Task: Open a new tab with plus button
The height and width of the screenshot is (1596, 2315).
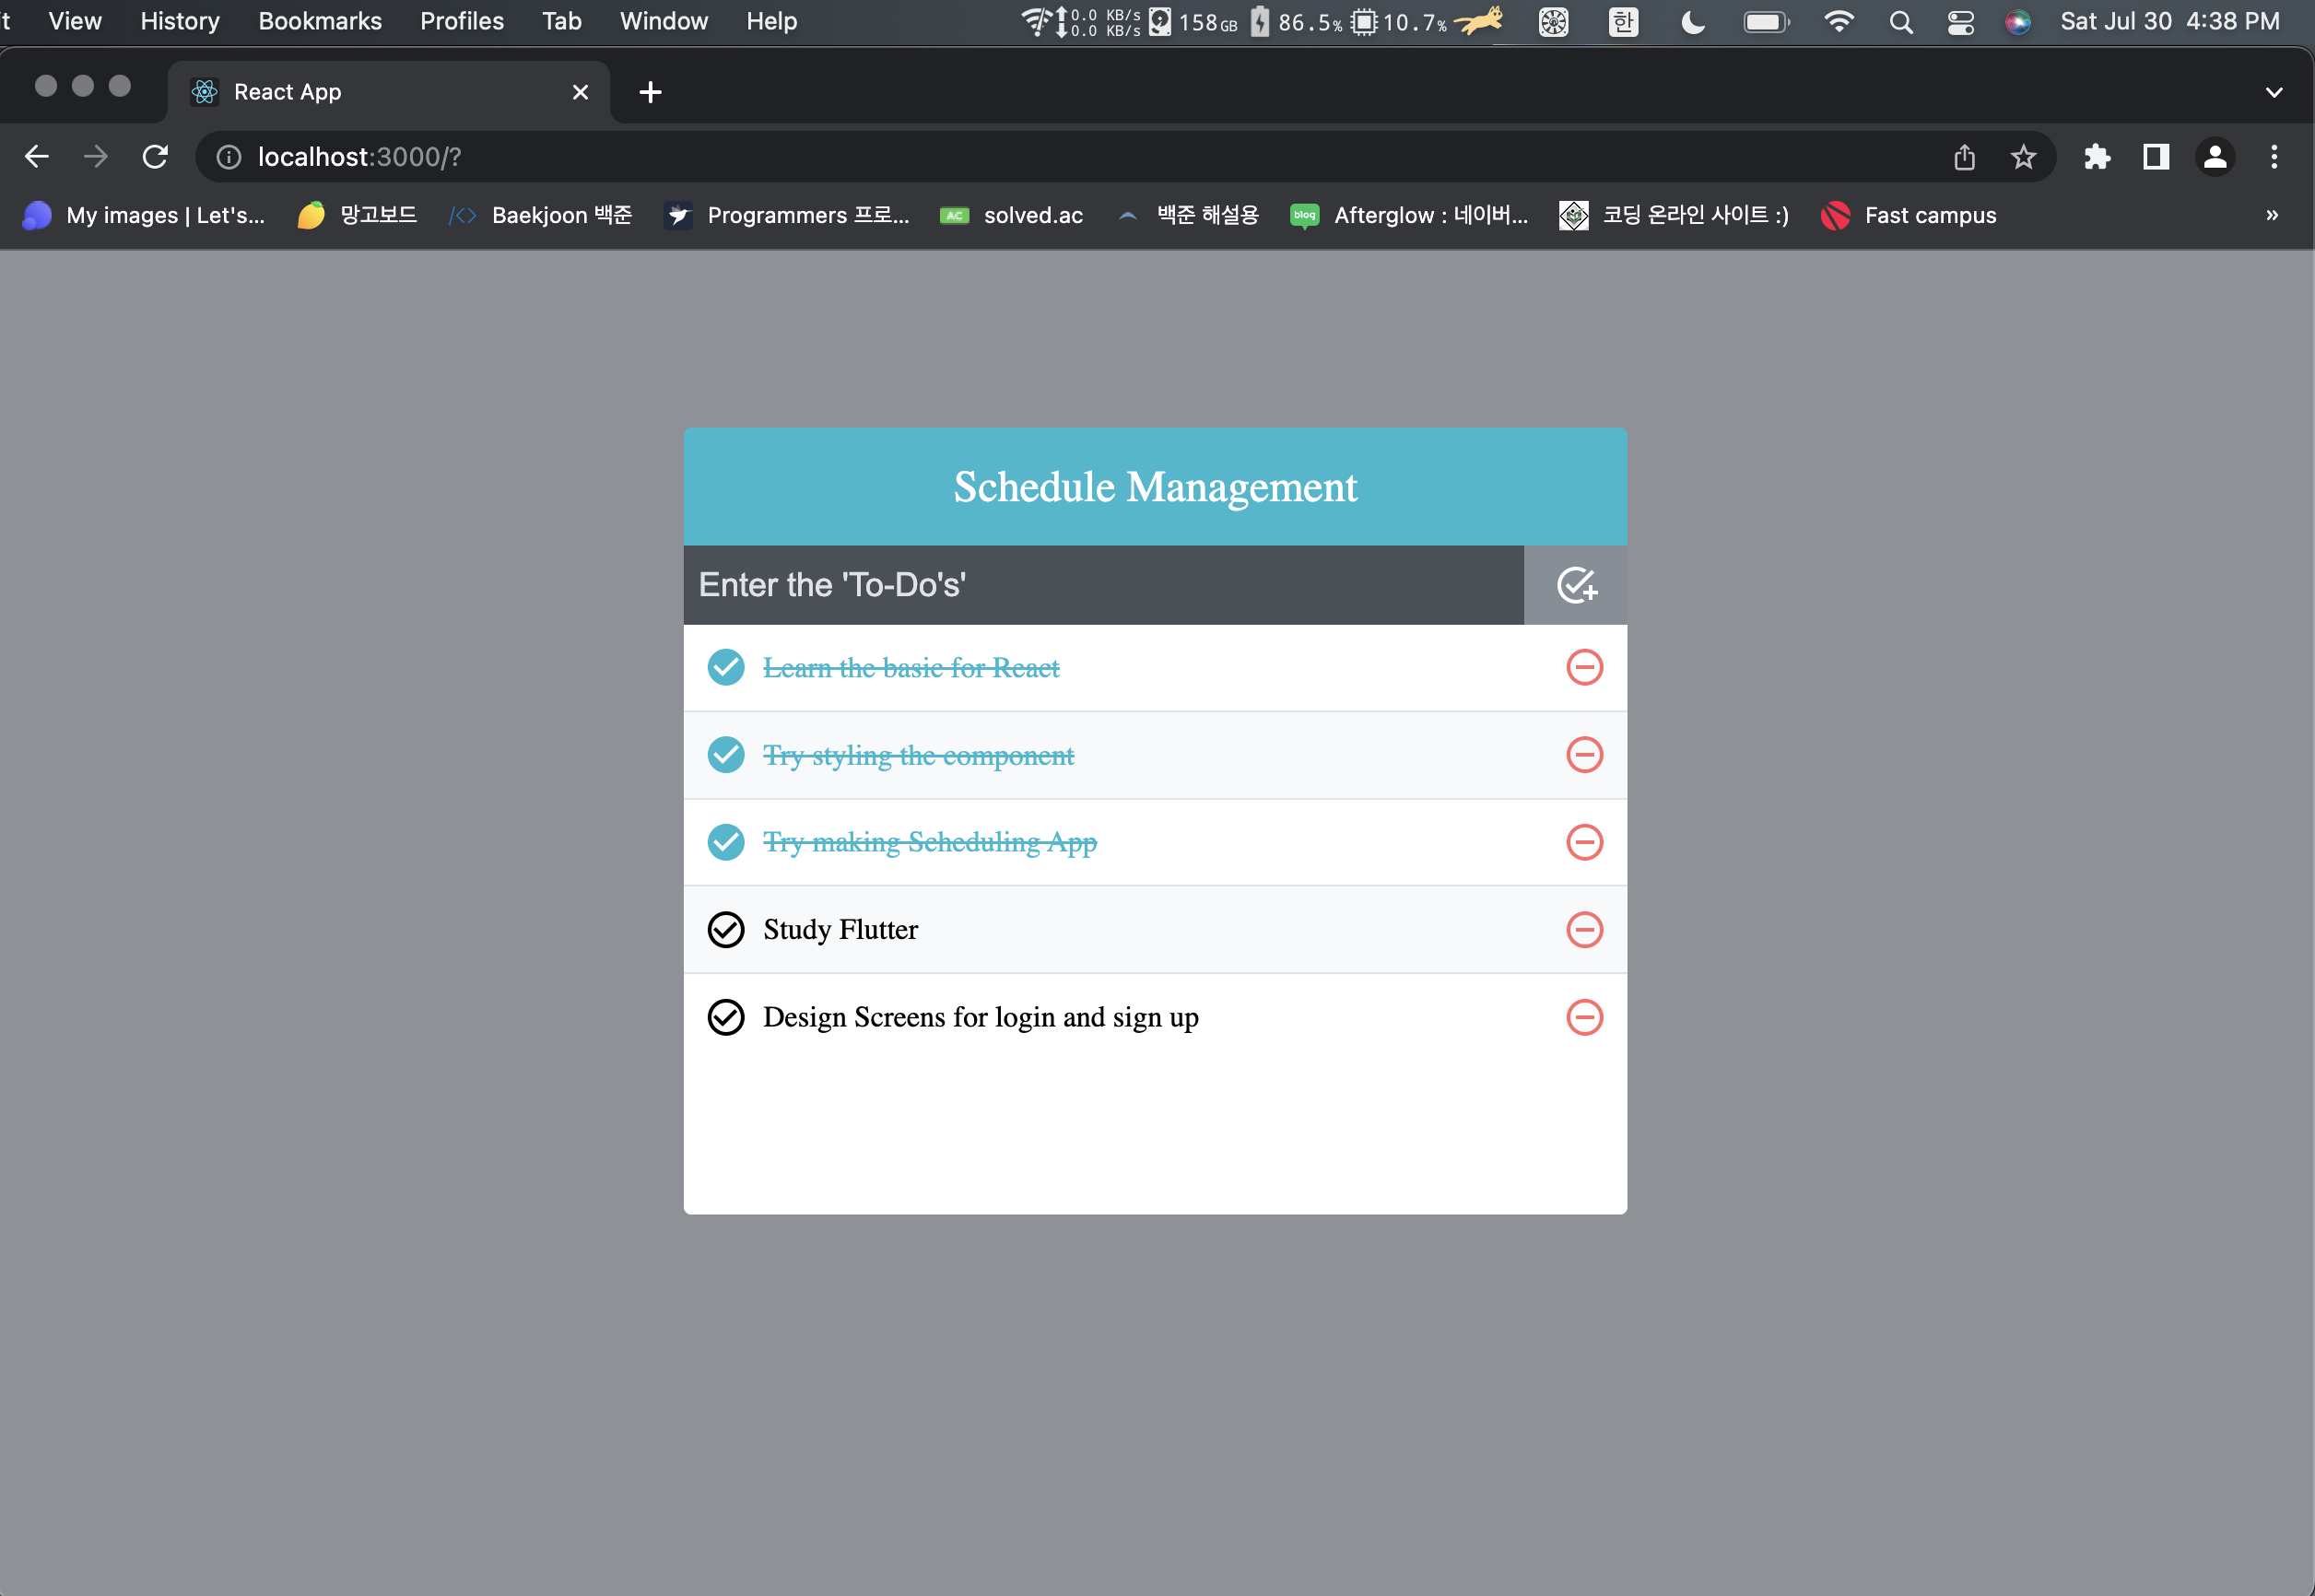Action: pos(650,92)
